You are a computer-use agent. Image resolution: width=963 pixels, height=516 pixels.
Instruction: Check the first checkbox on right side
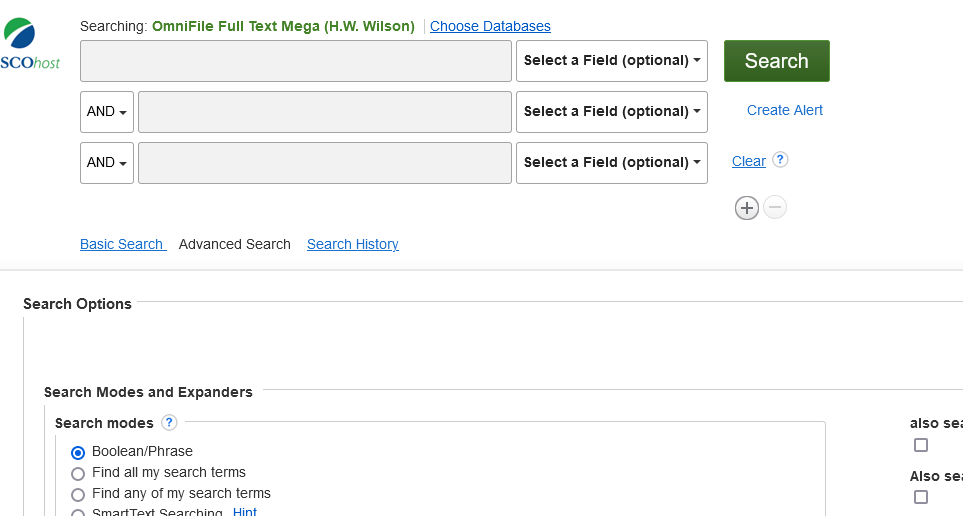pyautogui.click(x=921, y=445)
